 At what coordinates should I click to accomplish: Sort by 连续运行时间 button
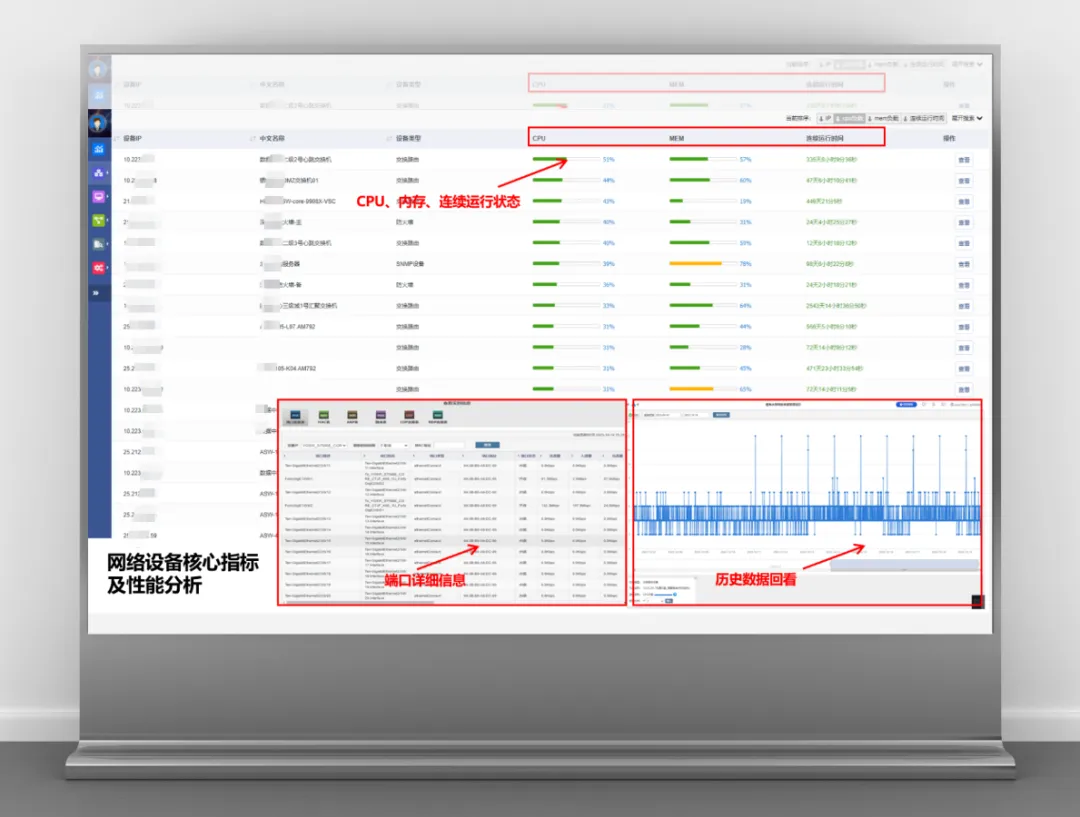(924, 118)
